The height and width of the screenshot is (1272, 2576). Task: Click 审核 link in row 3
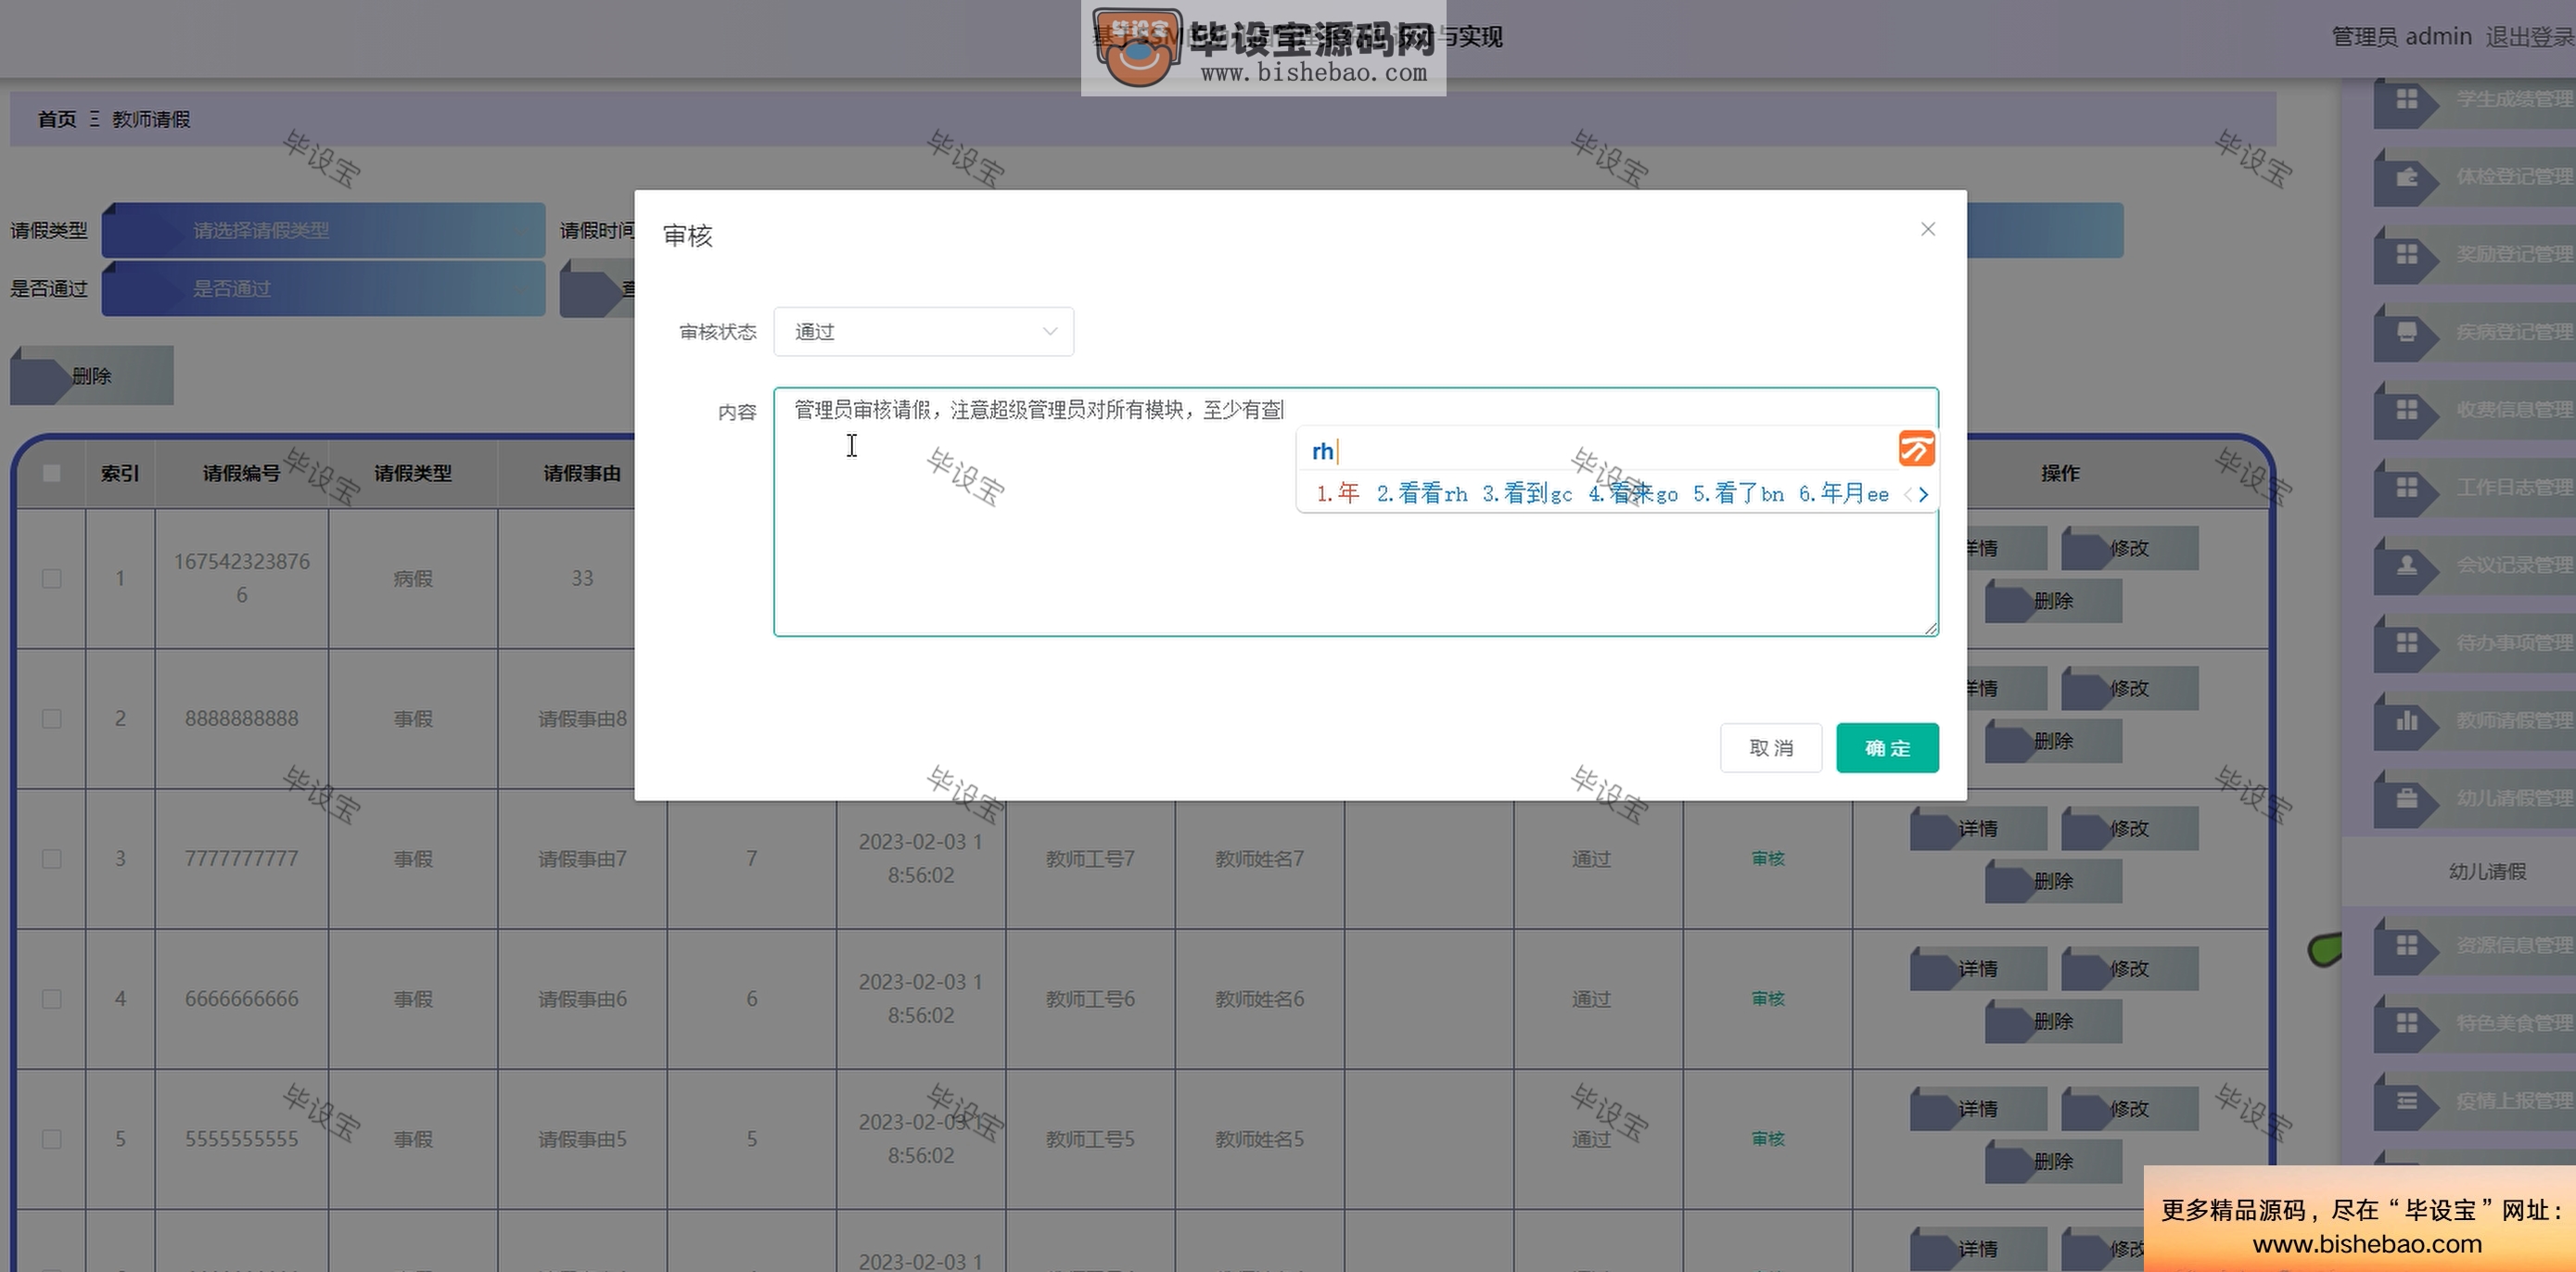point(1767,859)
